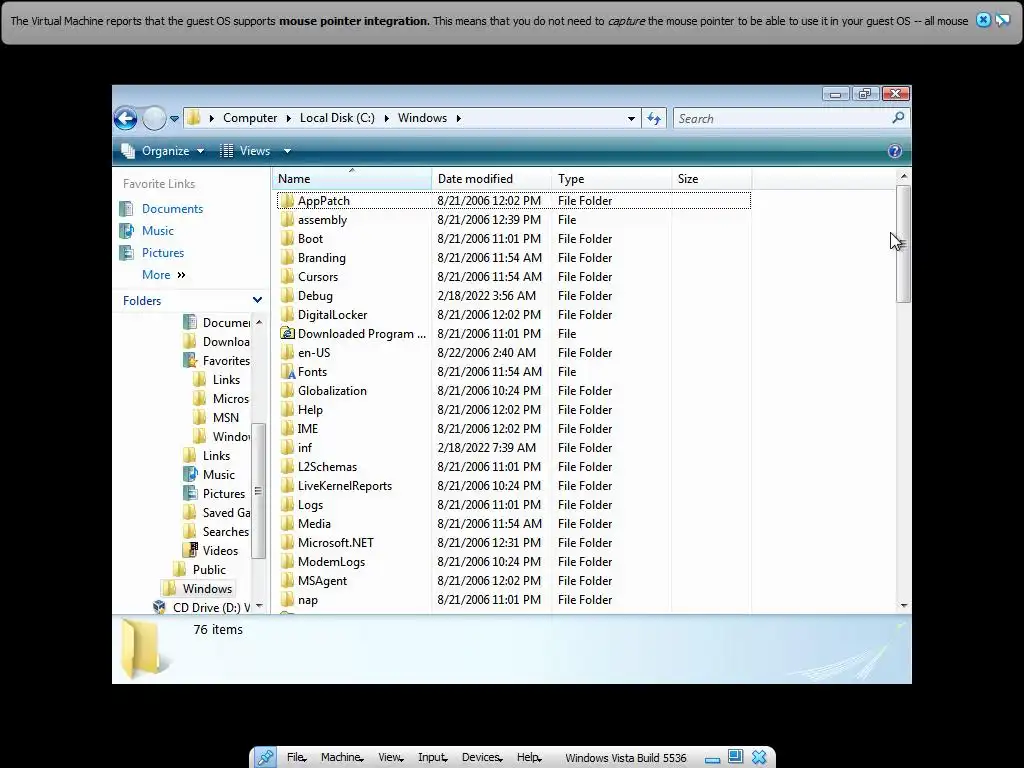The width and height of the screenshot is (1024, 768).
Task: Open Music favorite link
Action: [158, 231]
